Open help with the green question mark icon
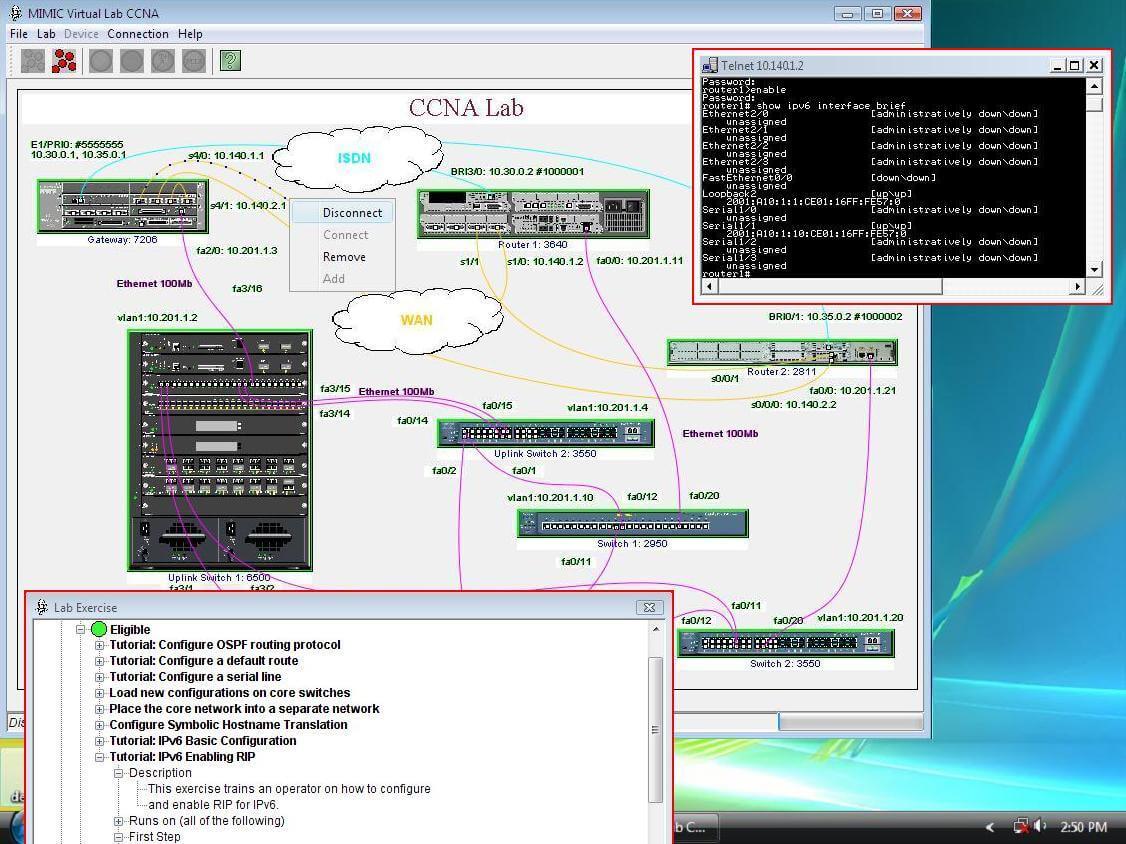The height and width of the screenshot is (844, 1126). (x=230, y=61)
